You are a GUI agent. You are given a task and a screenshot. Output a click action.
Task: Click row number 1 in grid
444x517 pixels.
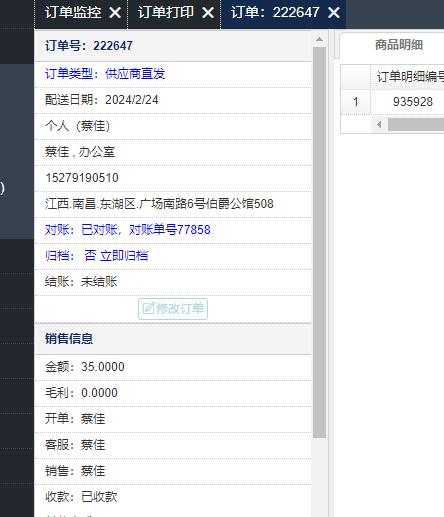click(356, 102)
